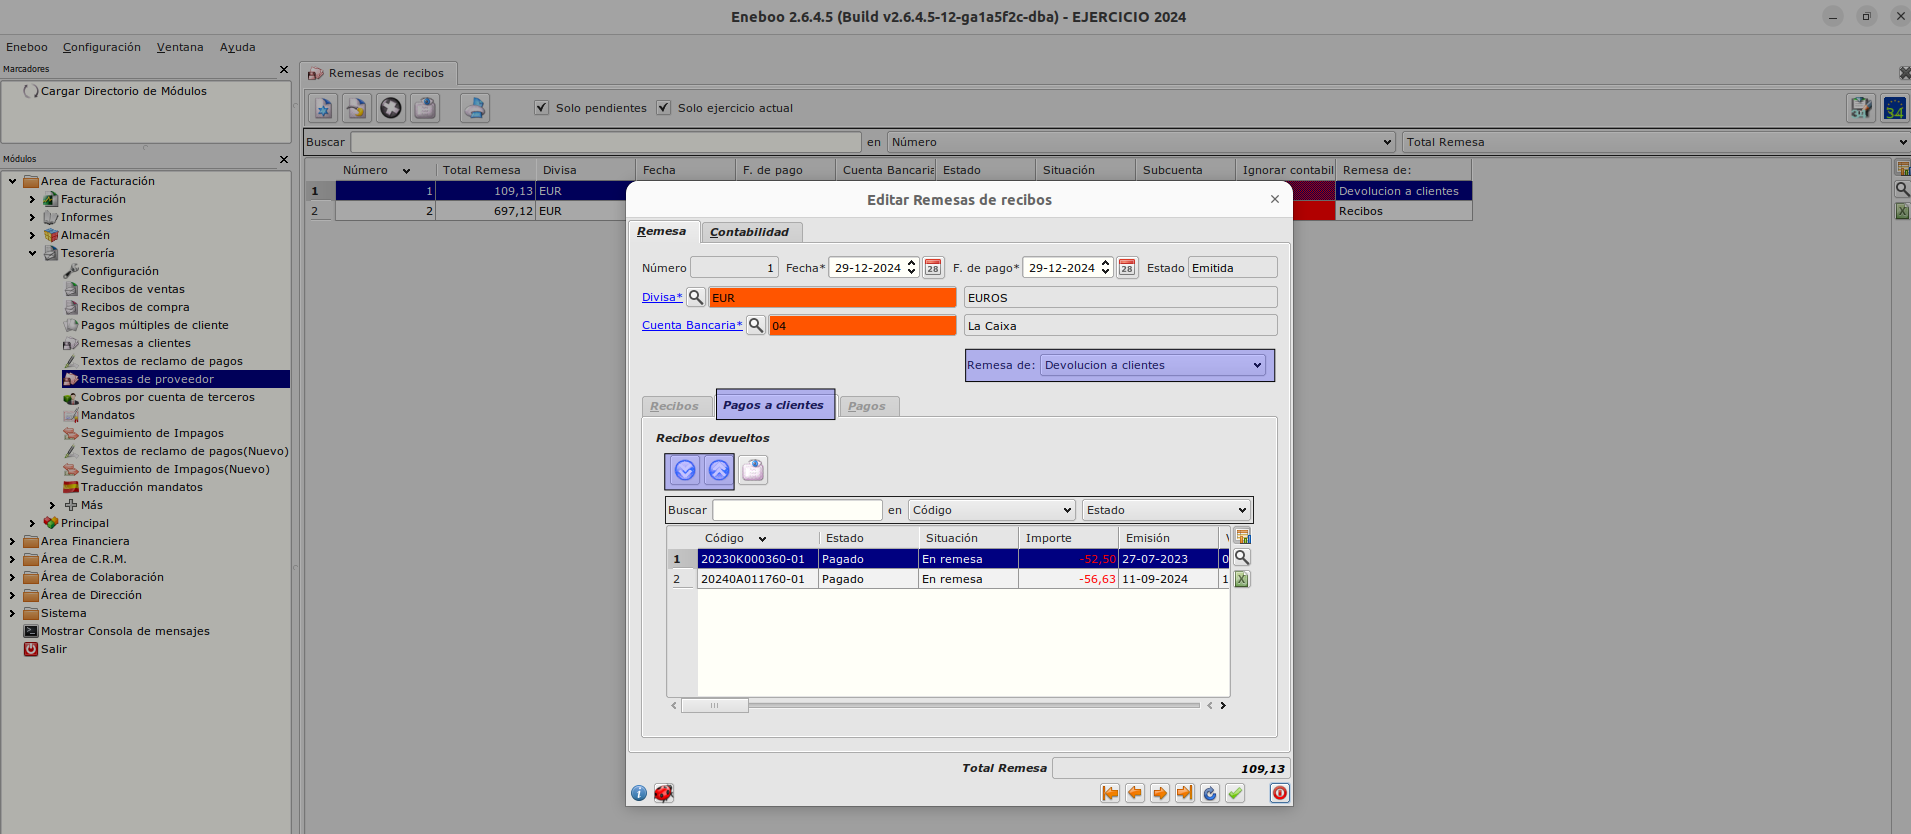Open the Configuración menu

pyautogui.click(x=102, y=47)
